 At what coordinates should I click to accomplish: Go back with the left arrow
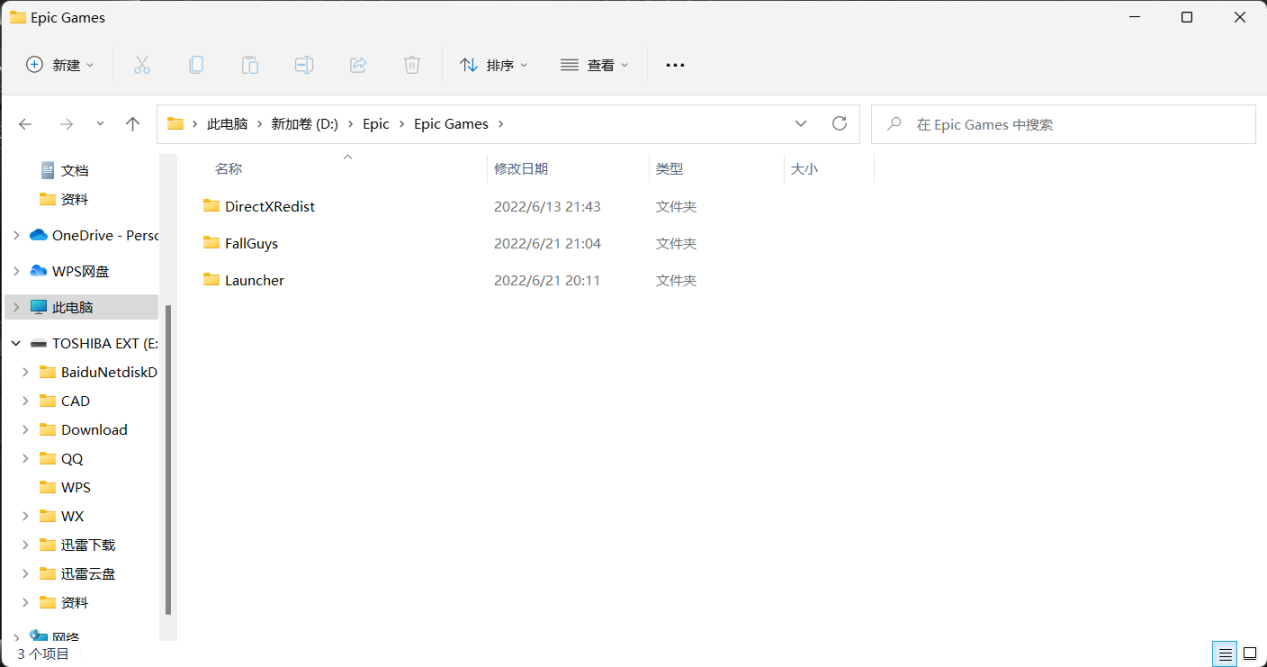click(x=26, y=124)
